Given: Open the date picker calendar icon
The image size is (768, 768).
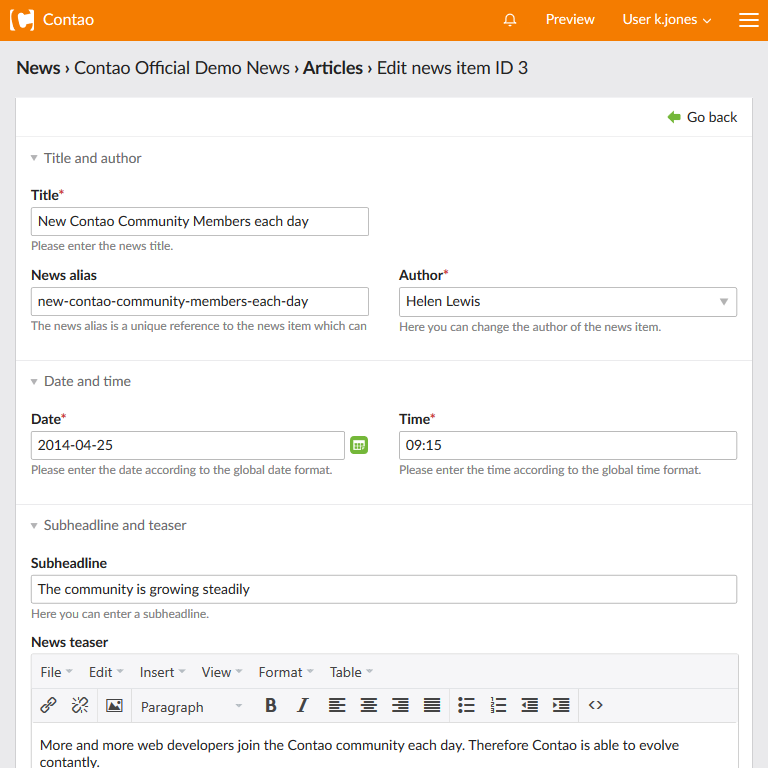Looking at the screenshot, I should [359, 445].
